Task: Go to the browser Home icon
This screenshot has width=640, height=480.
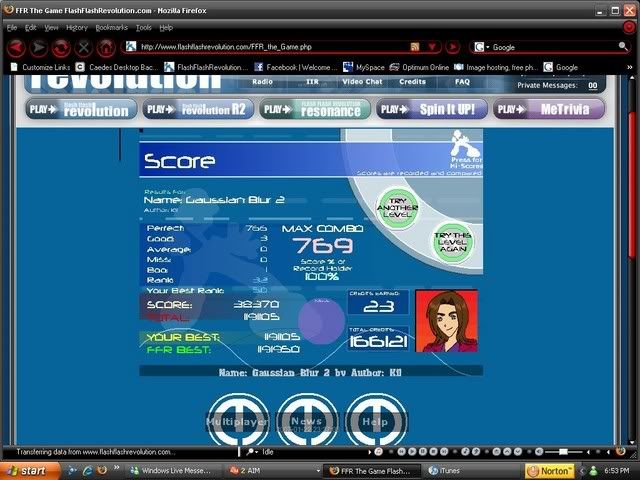Action: click(x=107, y=47)
